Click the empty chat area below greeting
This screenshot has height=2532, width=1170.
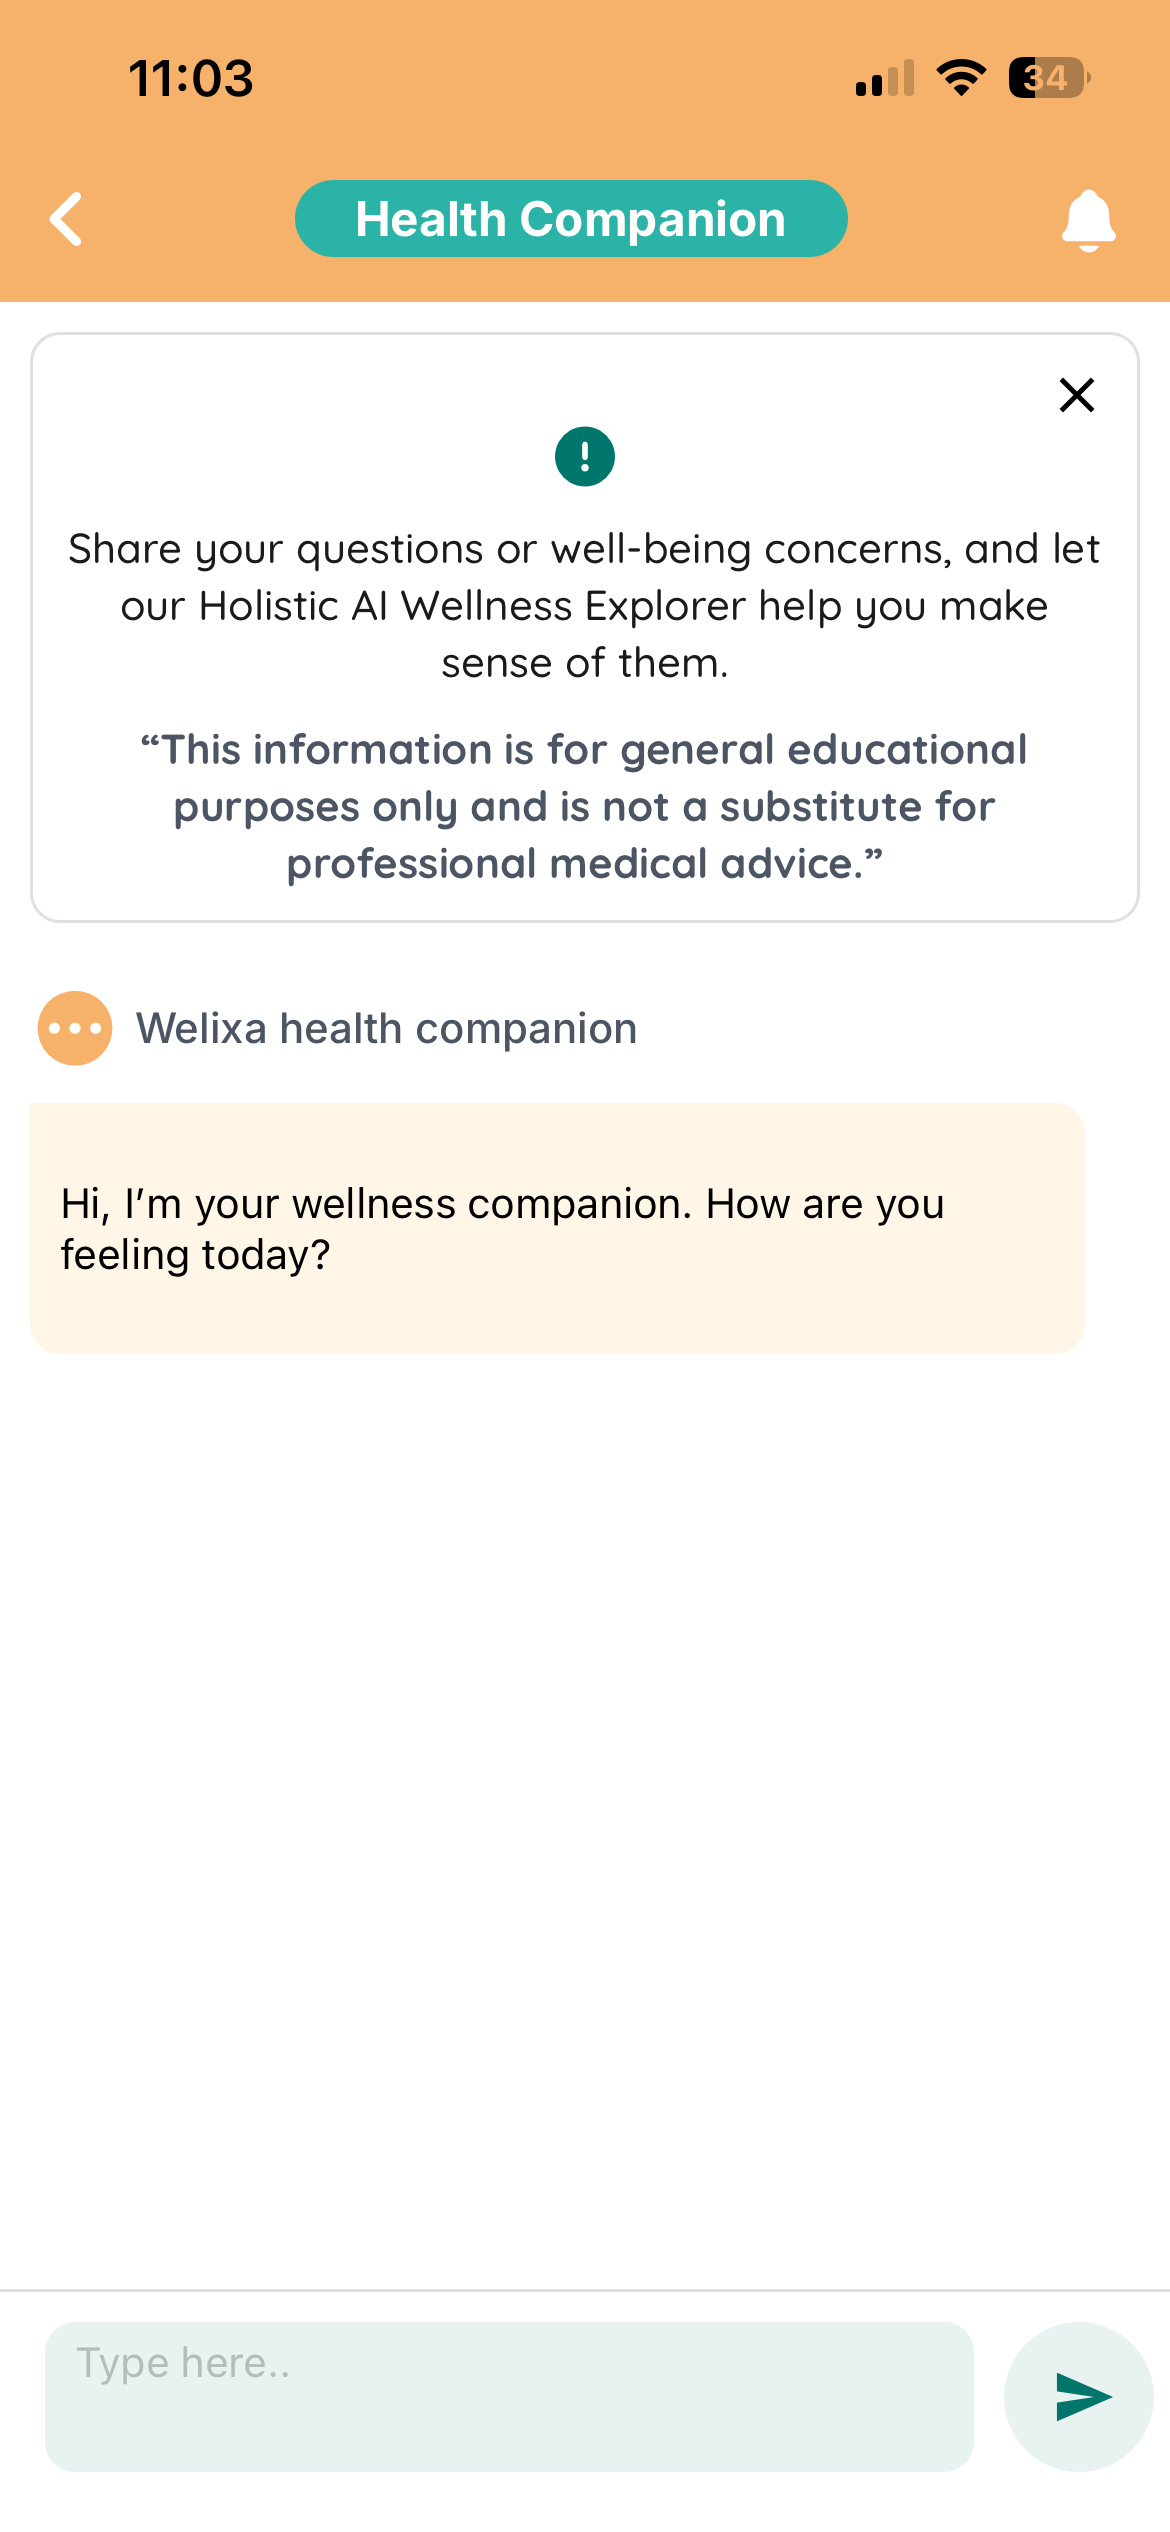(585, 1800)
